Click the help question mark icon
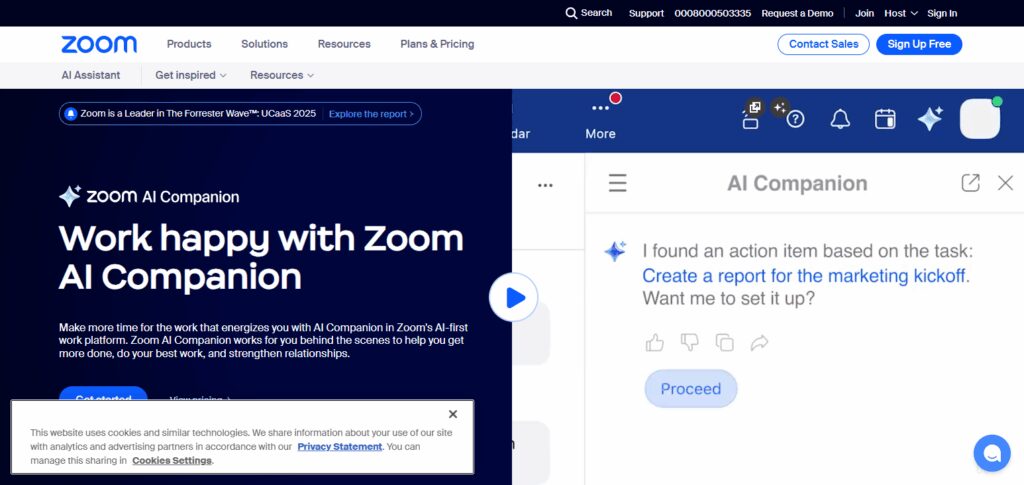The width and height of the screenshot is (1024, 485). [x=795, y=119]
